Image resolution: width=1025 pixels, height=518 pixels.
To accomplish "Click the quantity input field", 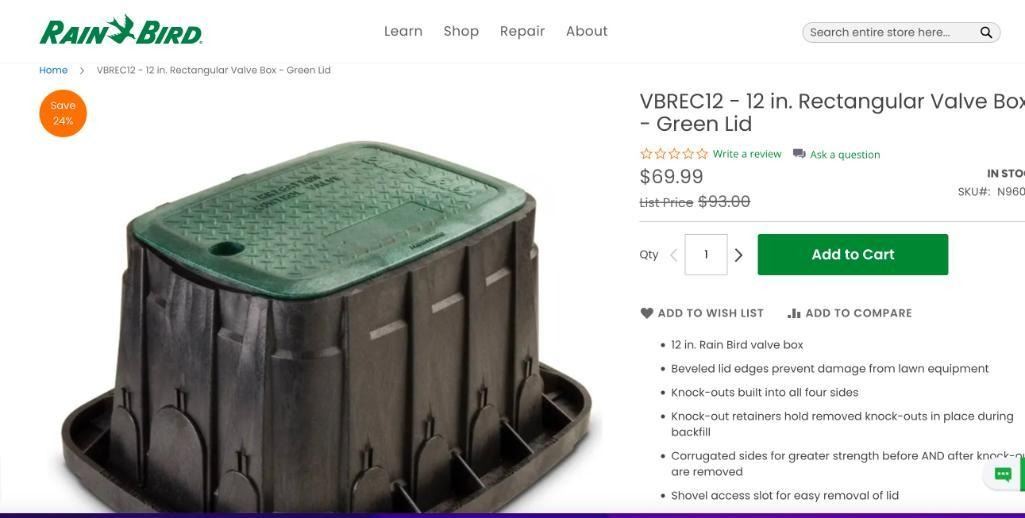I will 706,254.
